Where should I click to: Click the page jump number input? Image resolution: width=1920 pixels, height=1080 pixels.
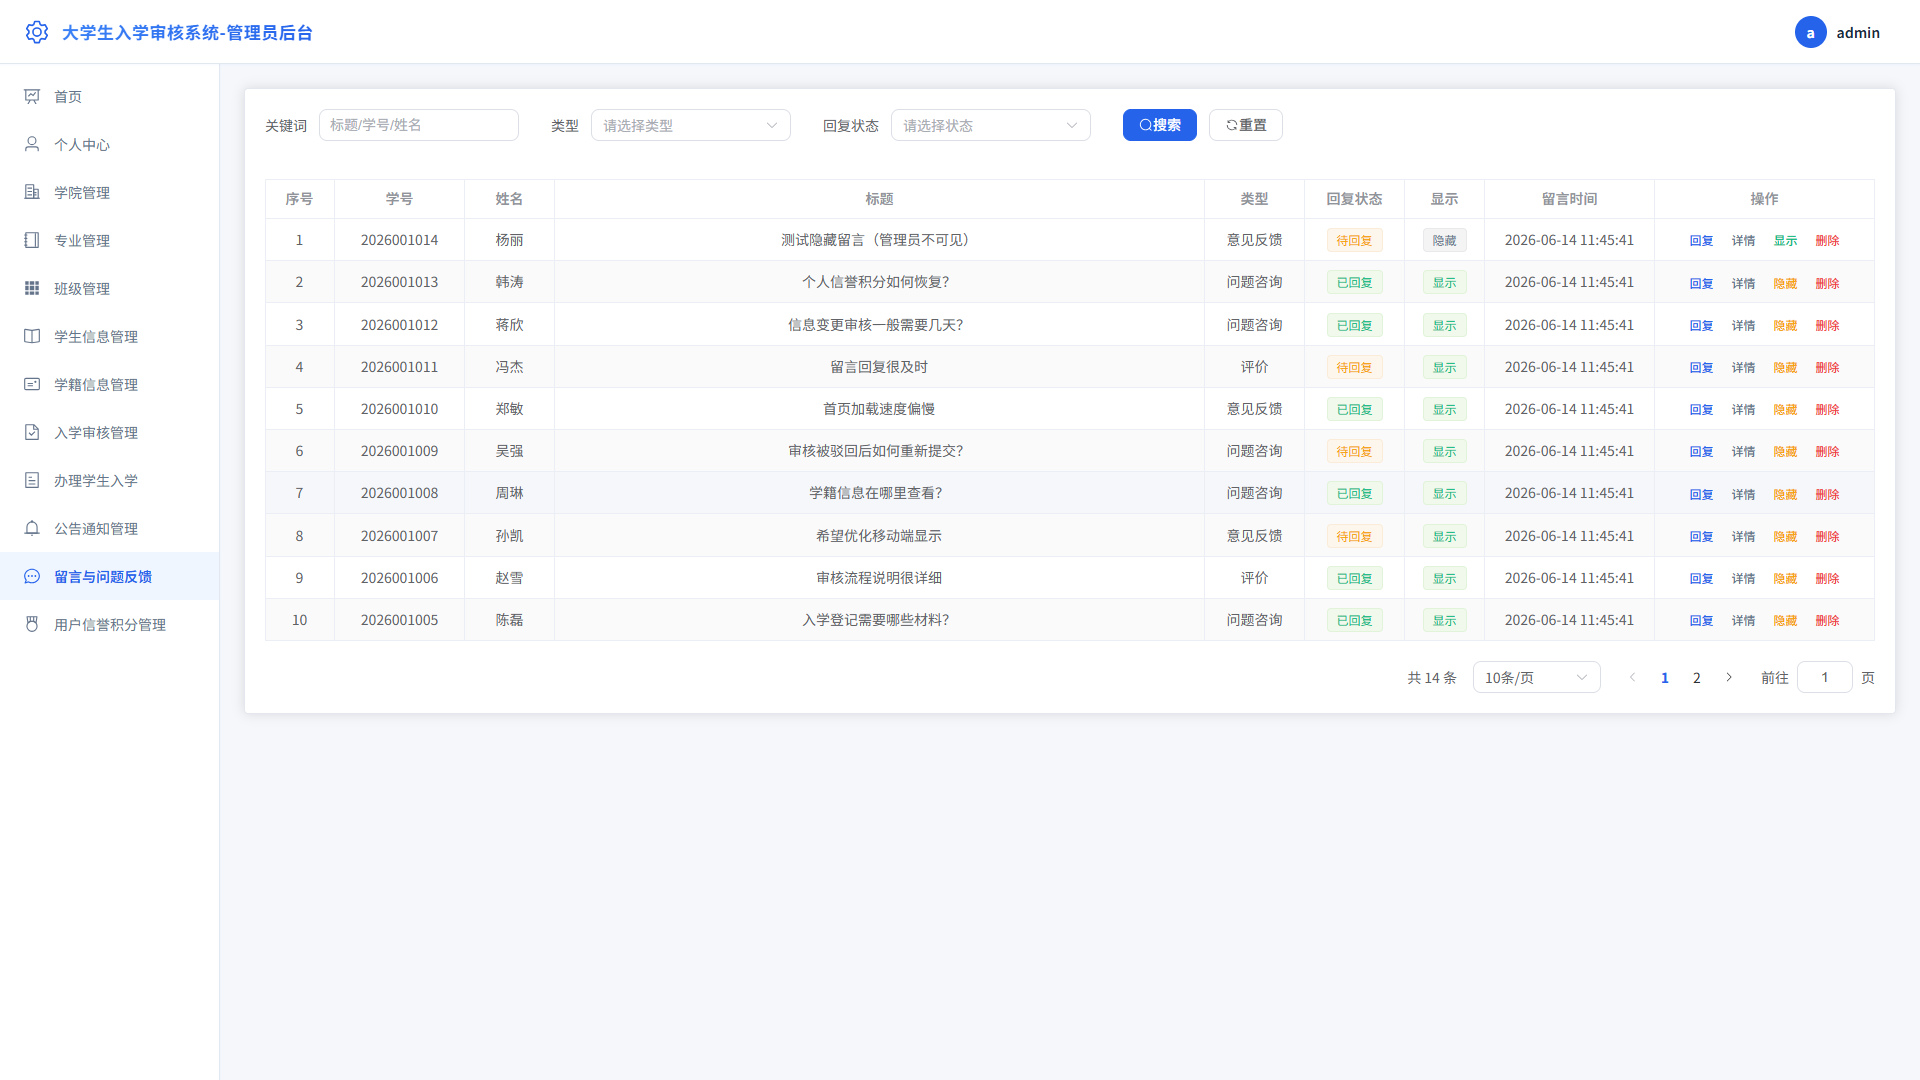1825,677
